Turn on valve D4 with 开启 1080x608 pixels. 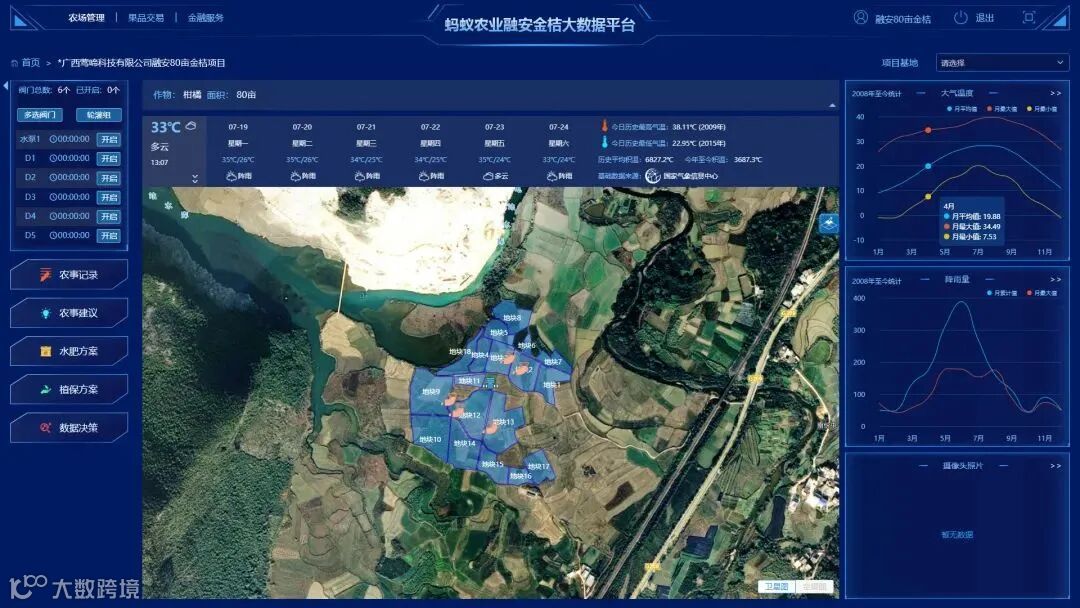(x=109, y=216)
